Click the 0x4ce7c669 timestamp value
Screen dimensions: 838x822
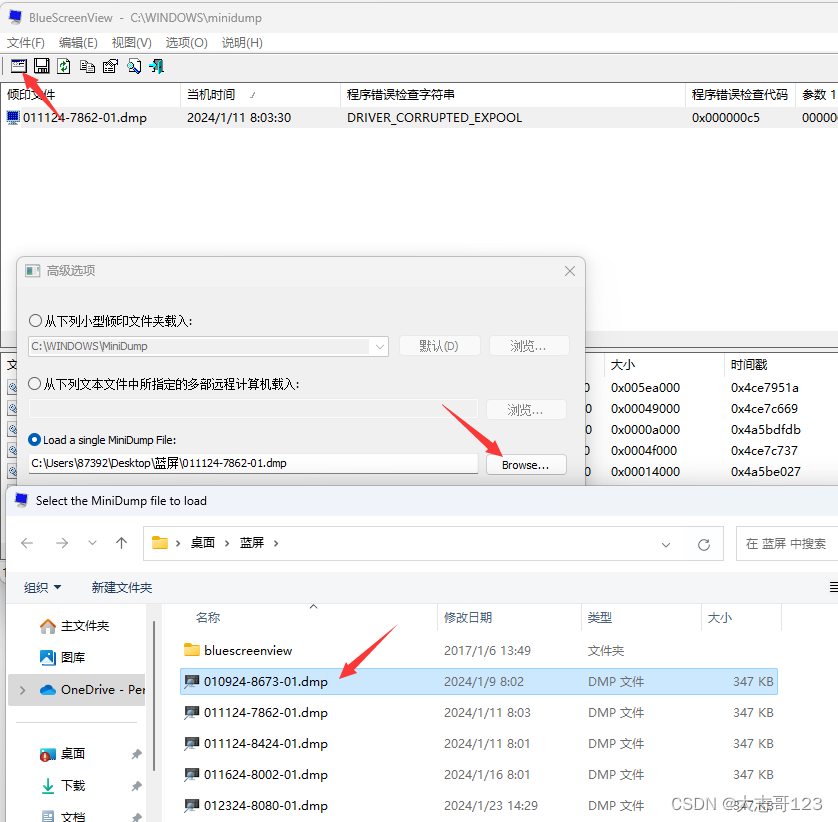coord(764,408)
